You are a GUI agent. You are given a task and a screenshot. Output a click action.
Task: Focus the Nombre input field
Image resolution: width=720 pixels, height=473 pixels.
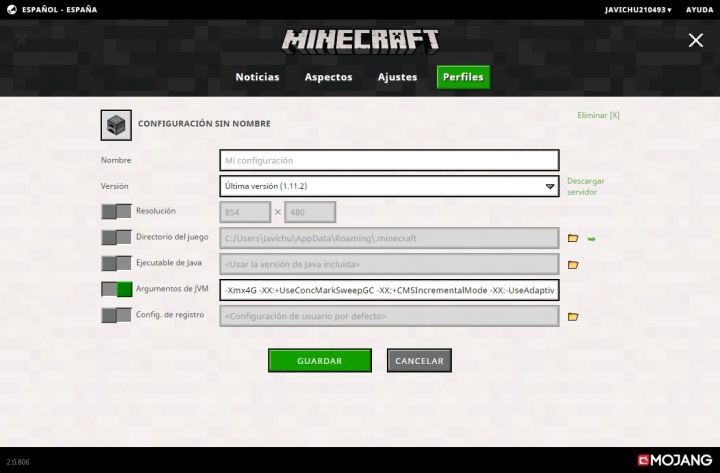(389, 160)
